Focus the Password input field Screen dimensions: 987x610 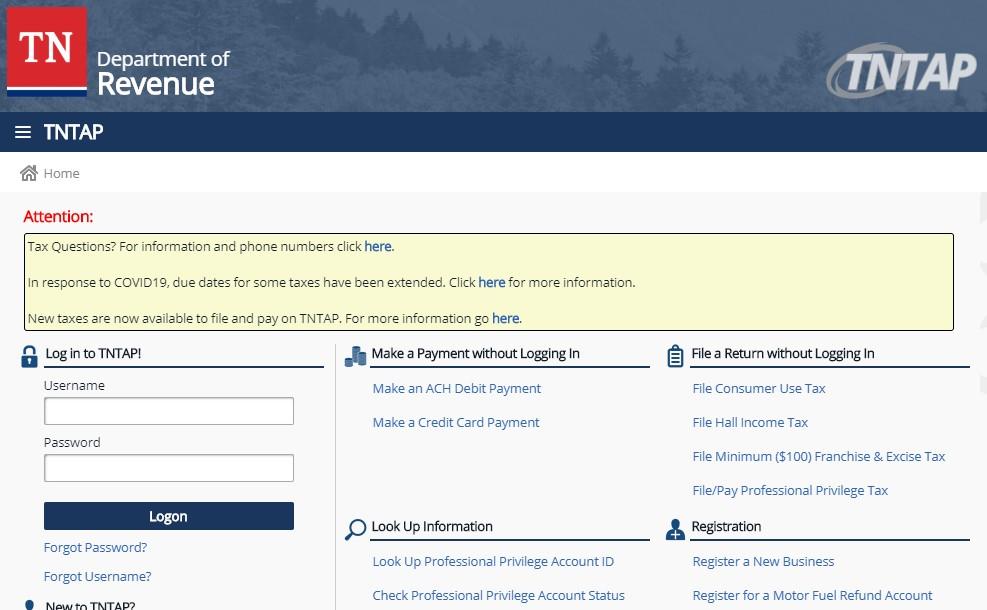point(169,468)
